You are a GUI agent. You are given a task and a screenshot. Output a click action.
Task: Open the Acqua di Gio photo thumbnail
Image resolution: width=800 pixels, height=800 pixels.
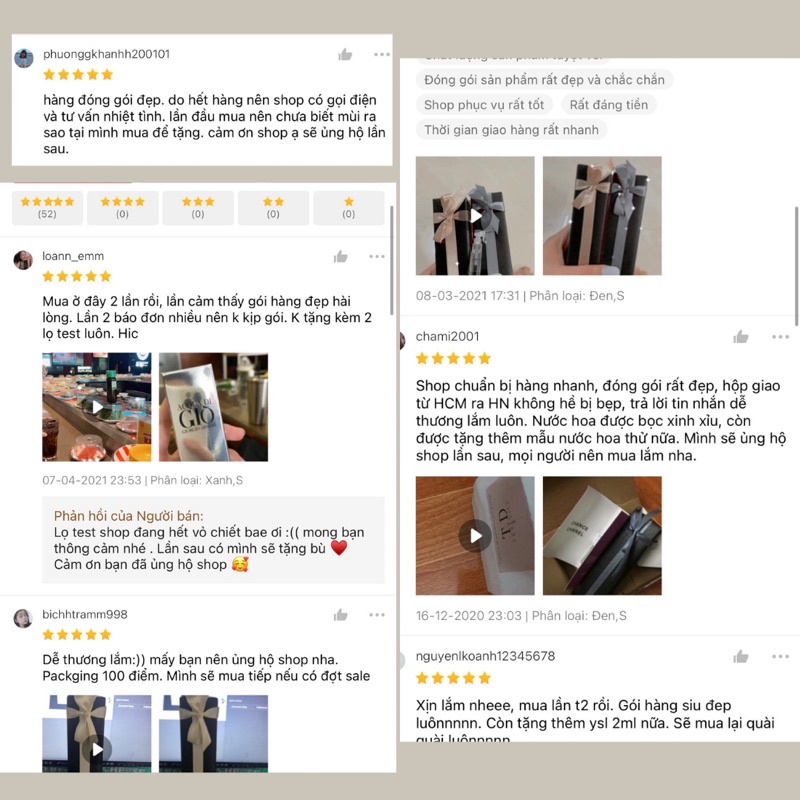pos(213,407)
